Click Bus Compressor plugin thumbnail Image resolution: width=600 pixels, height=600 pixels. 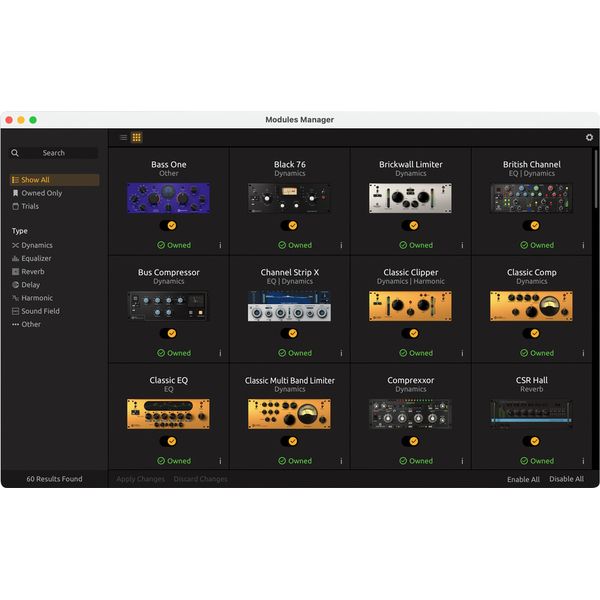tap(168, 306)
